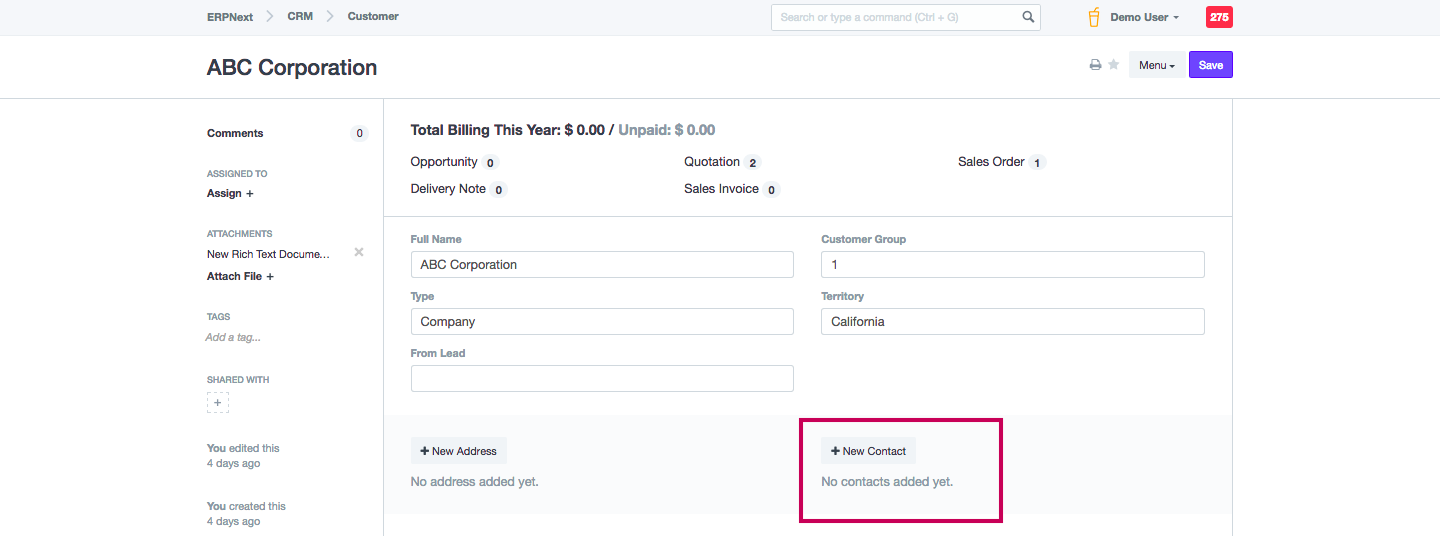
Task: Open the Type field showing Company
Action: point(602,322)
